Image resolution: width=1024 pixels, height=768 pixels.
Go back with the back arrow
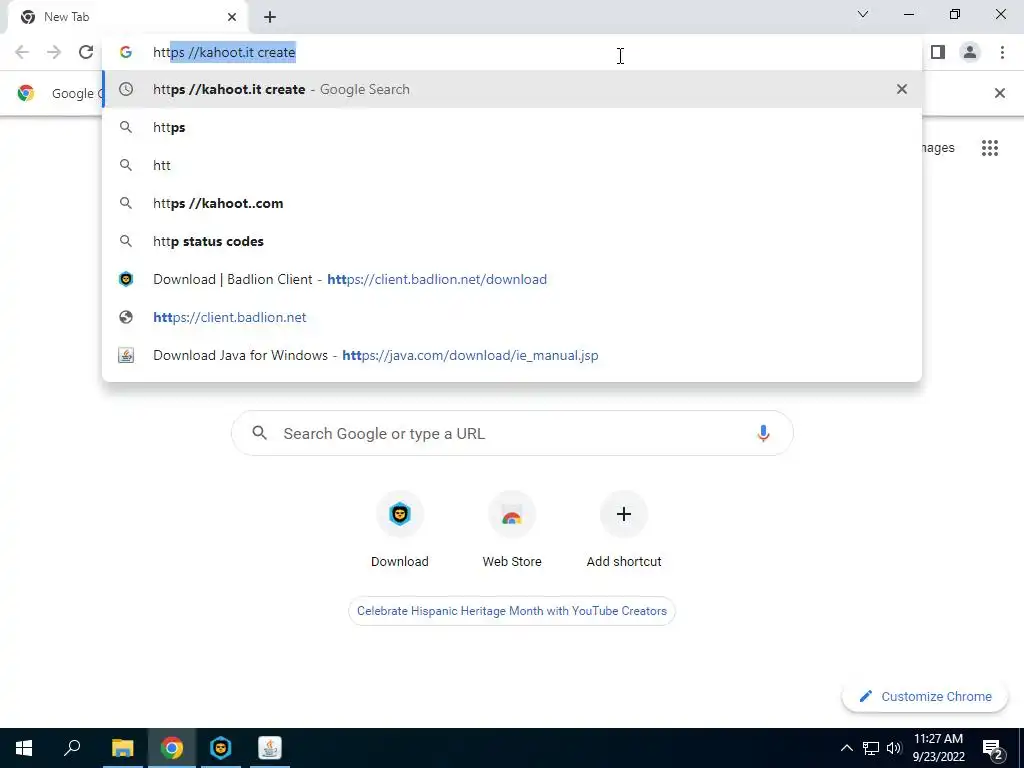(x=22, y=52)
